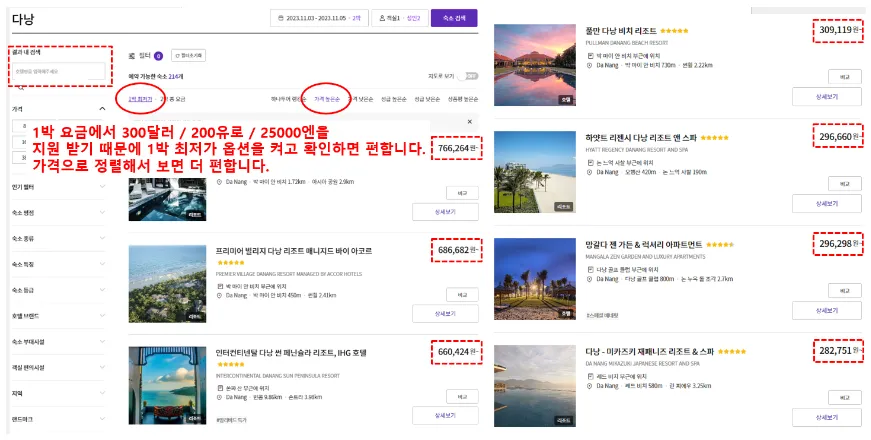Expand the 숙소 특징 filter section
This screenshot has width=871, height=440.
(58, 264)
